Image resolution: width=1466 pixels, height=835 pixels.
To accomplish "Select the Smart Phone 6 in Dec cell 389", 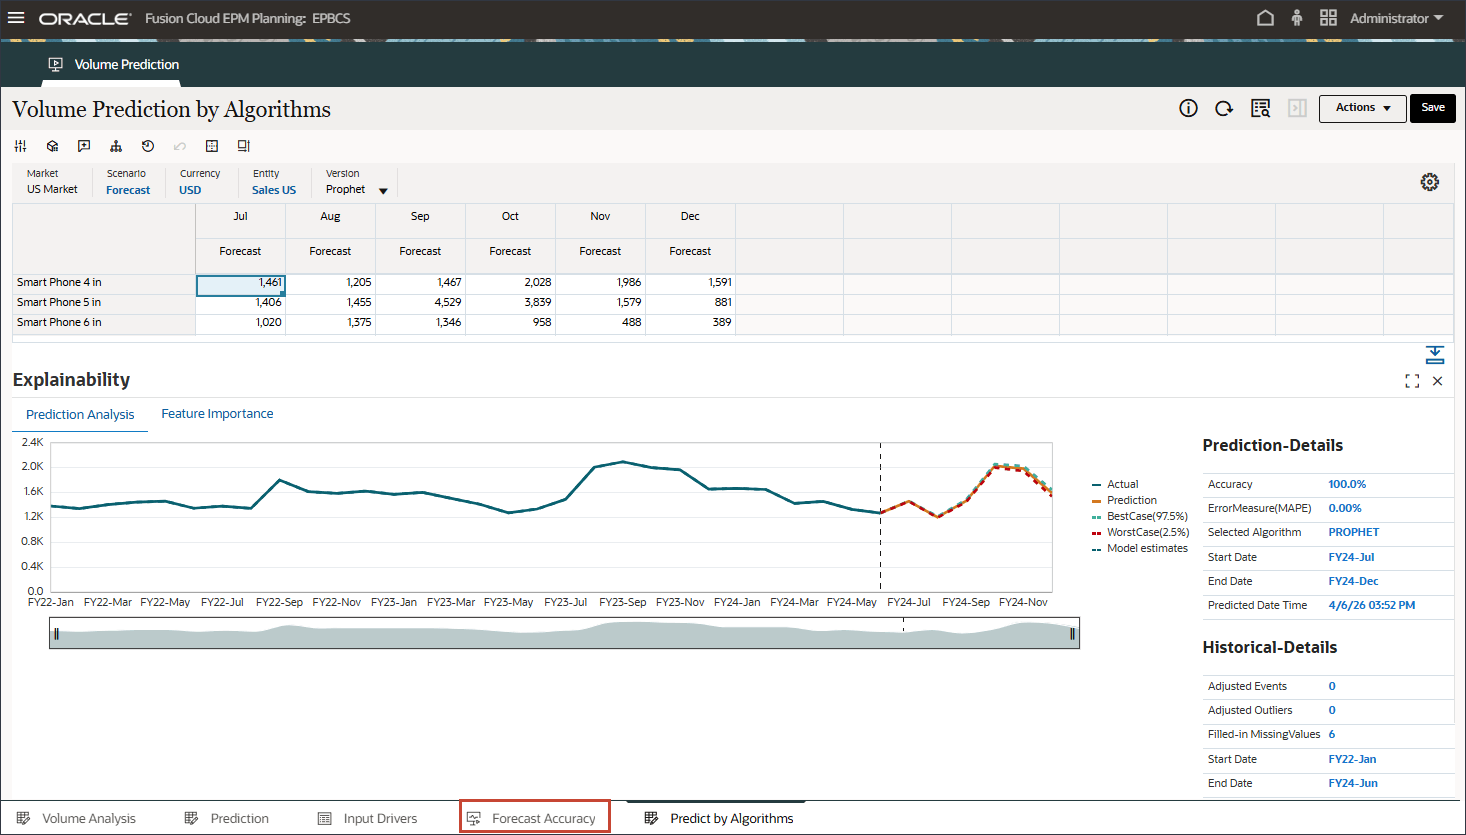I will 691,322.
